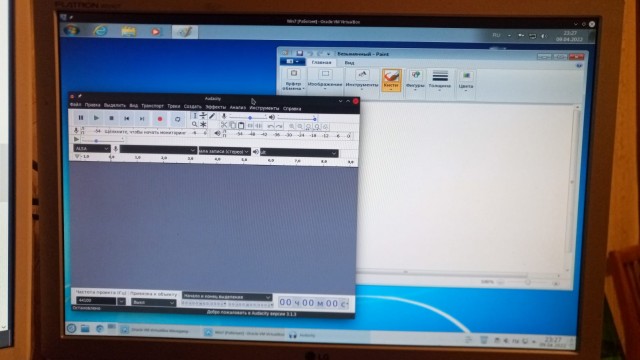The image size is (640, 360).
Task: Click the Redo arrow in Audacity
Action: (279, 127)
